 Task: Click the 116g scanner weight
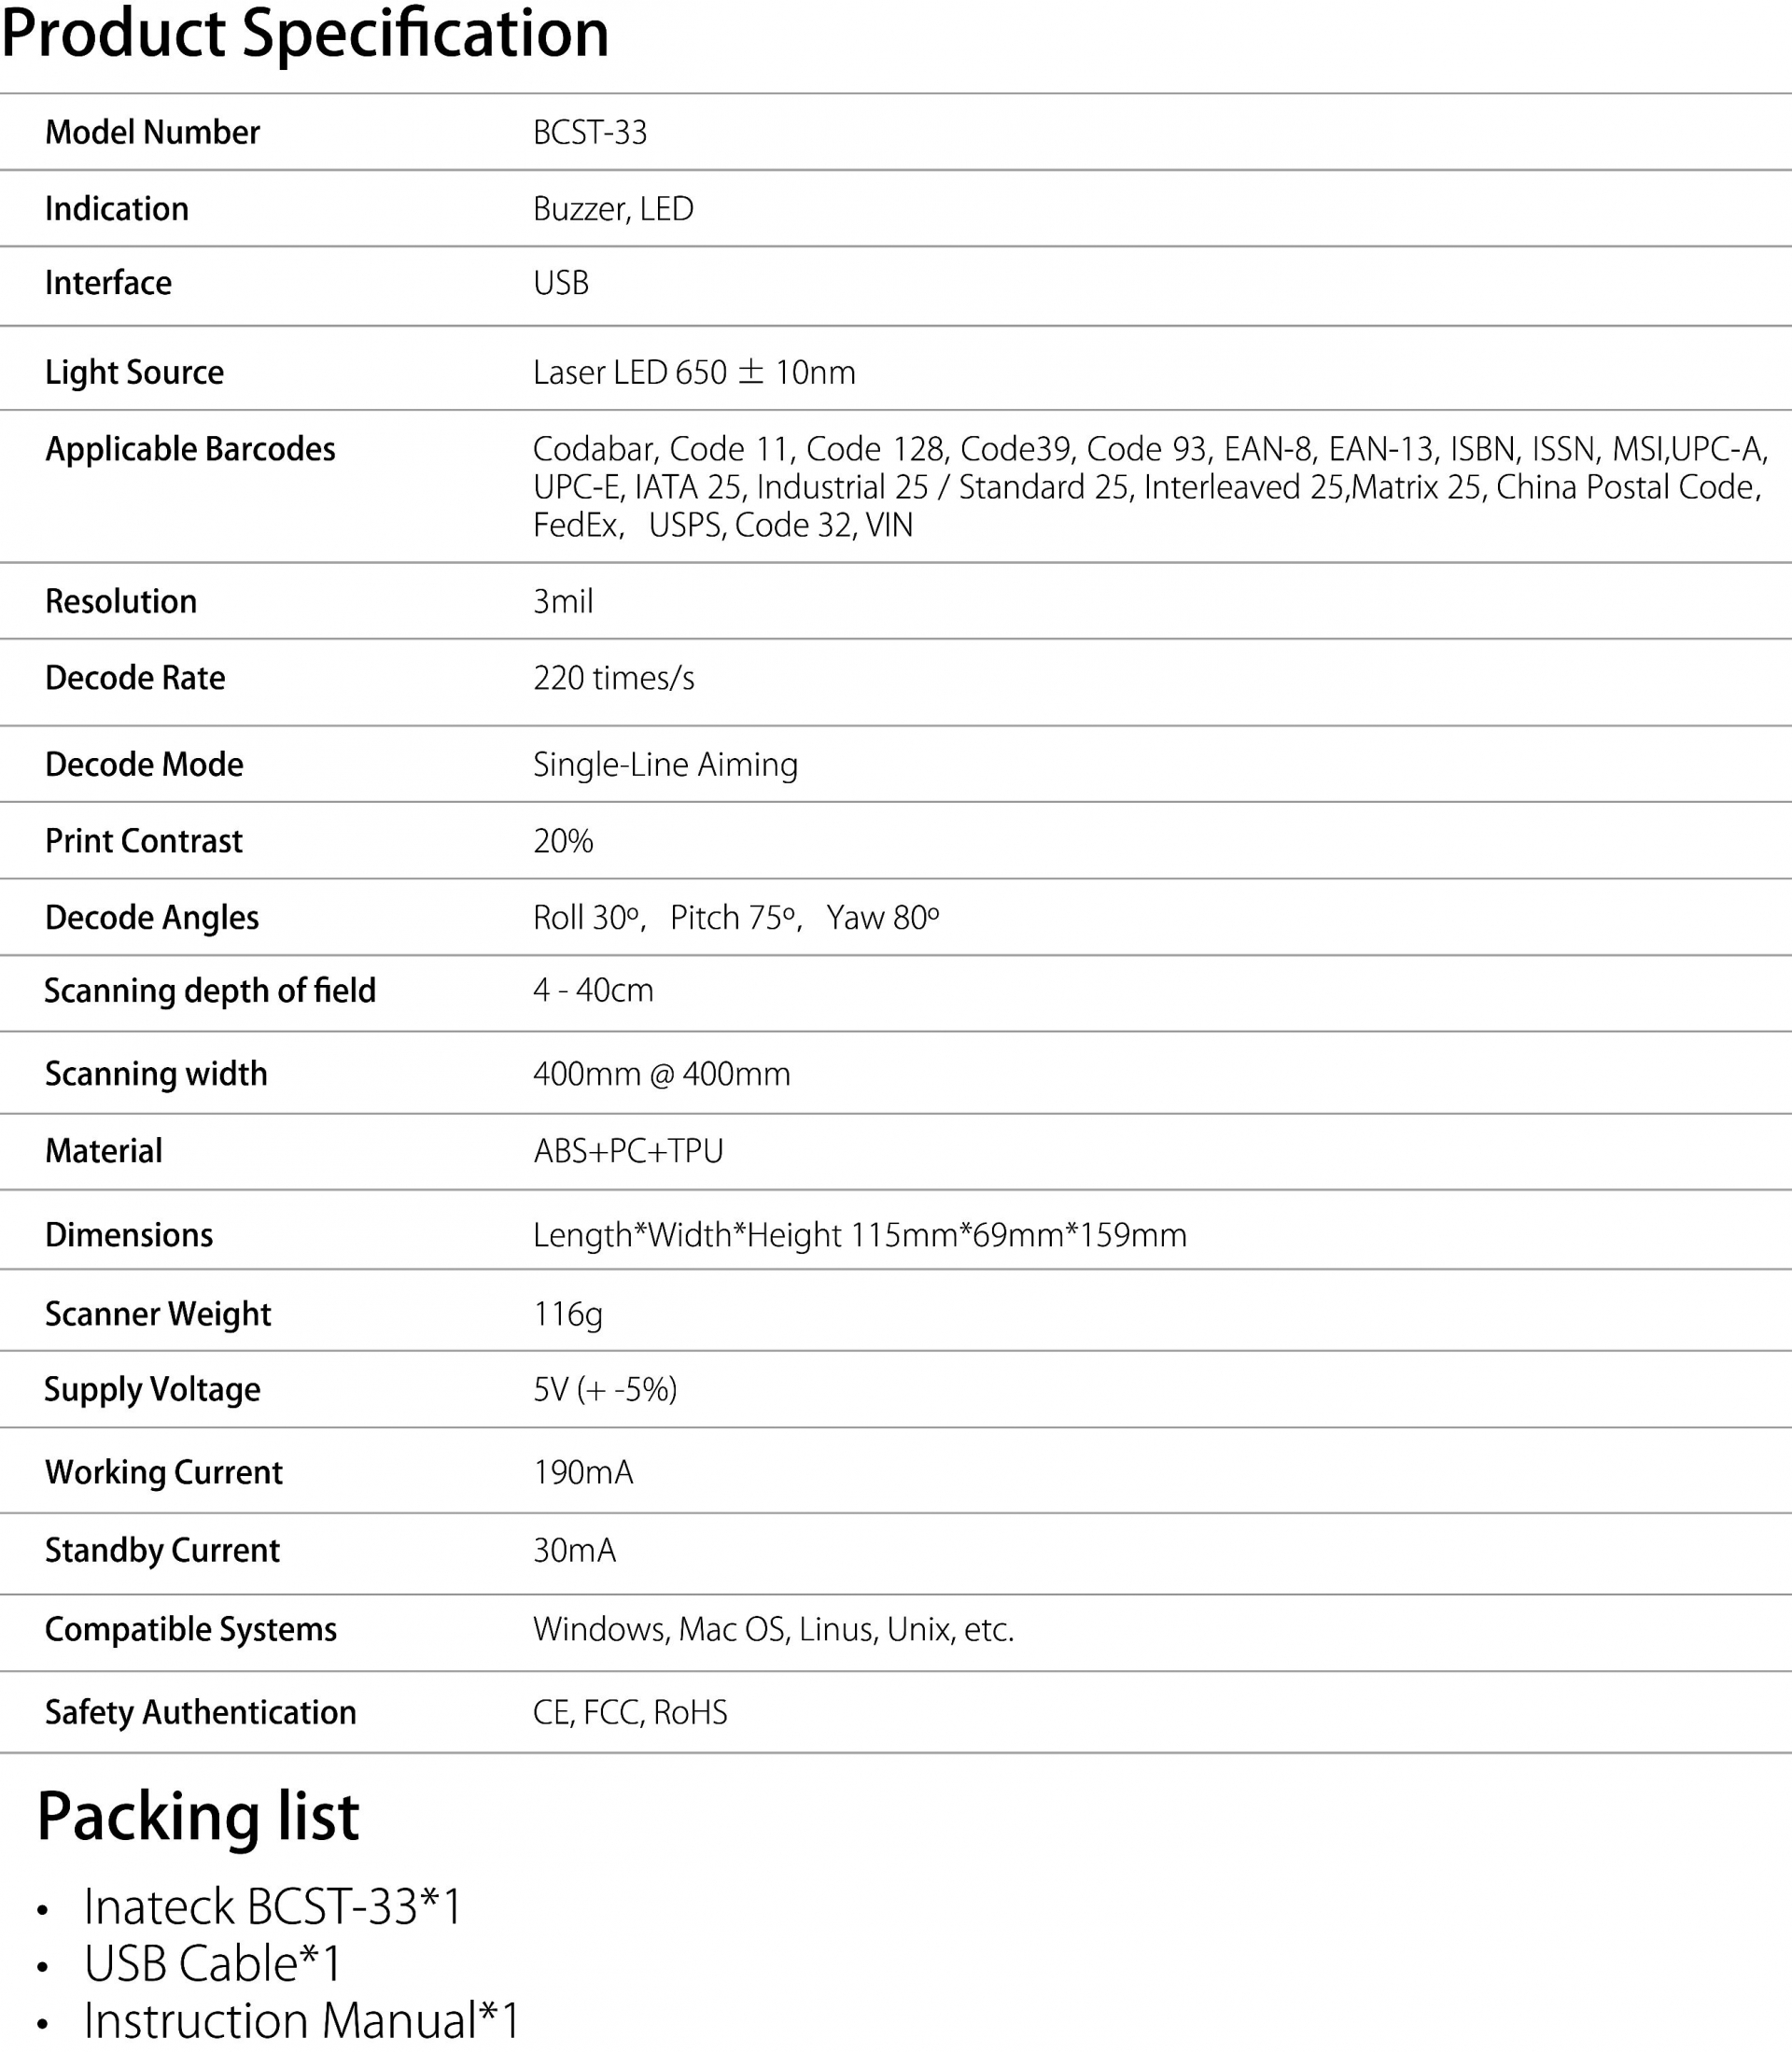tap(568, 1314)
